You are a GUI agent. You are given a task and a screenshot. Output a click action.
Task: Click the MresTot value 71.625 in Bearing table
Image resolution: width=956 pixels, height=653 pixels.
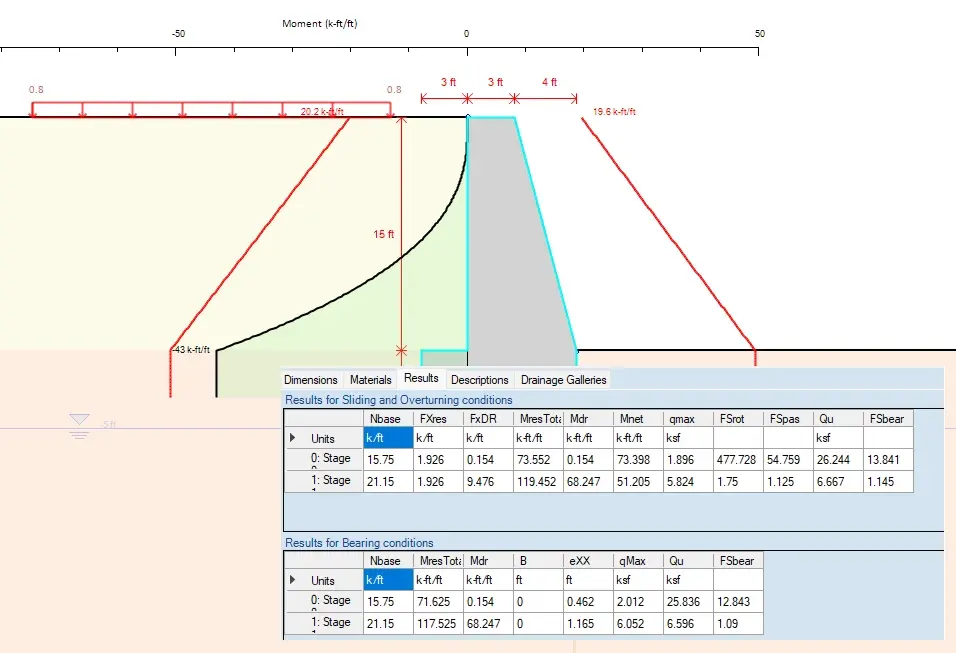click(x=438, y=602)
